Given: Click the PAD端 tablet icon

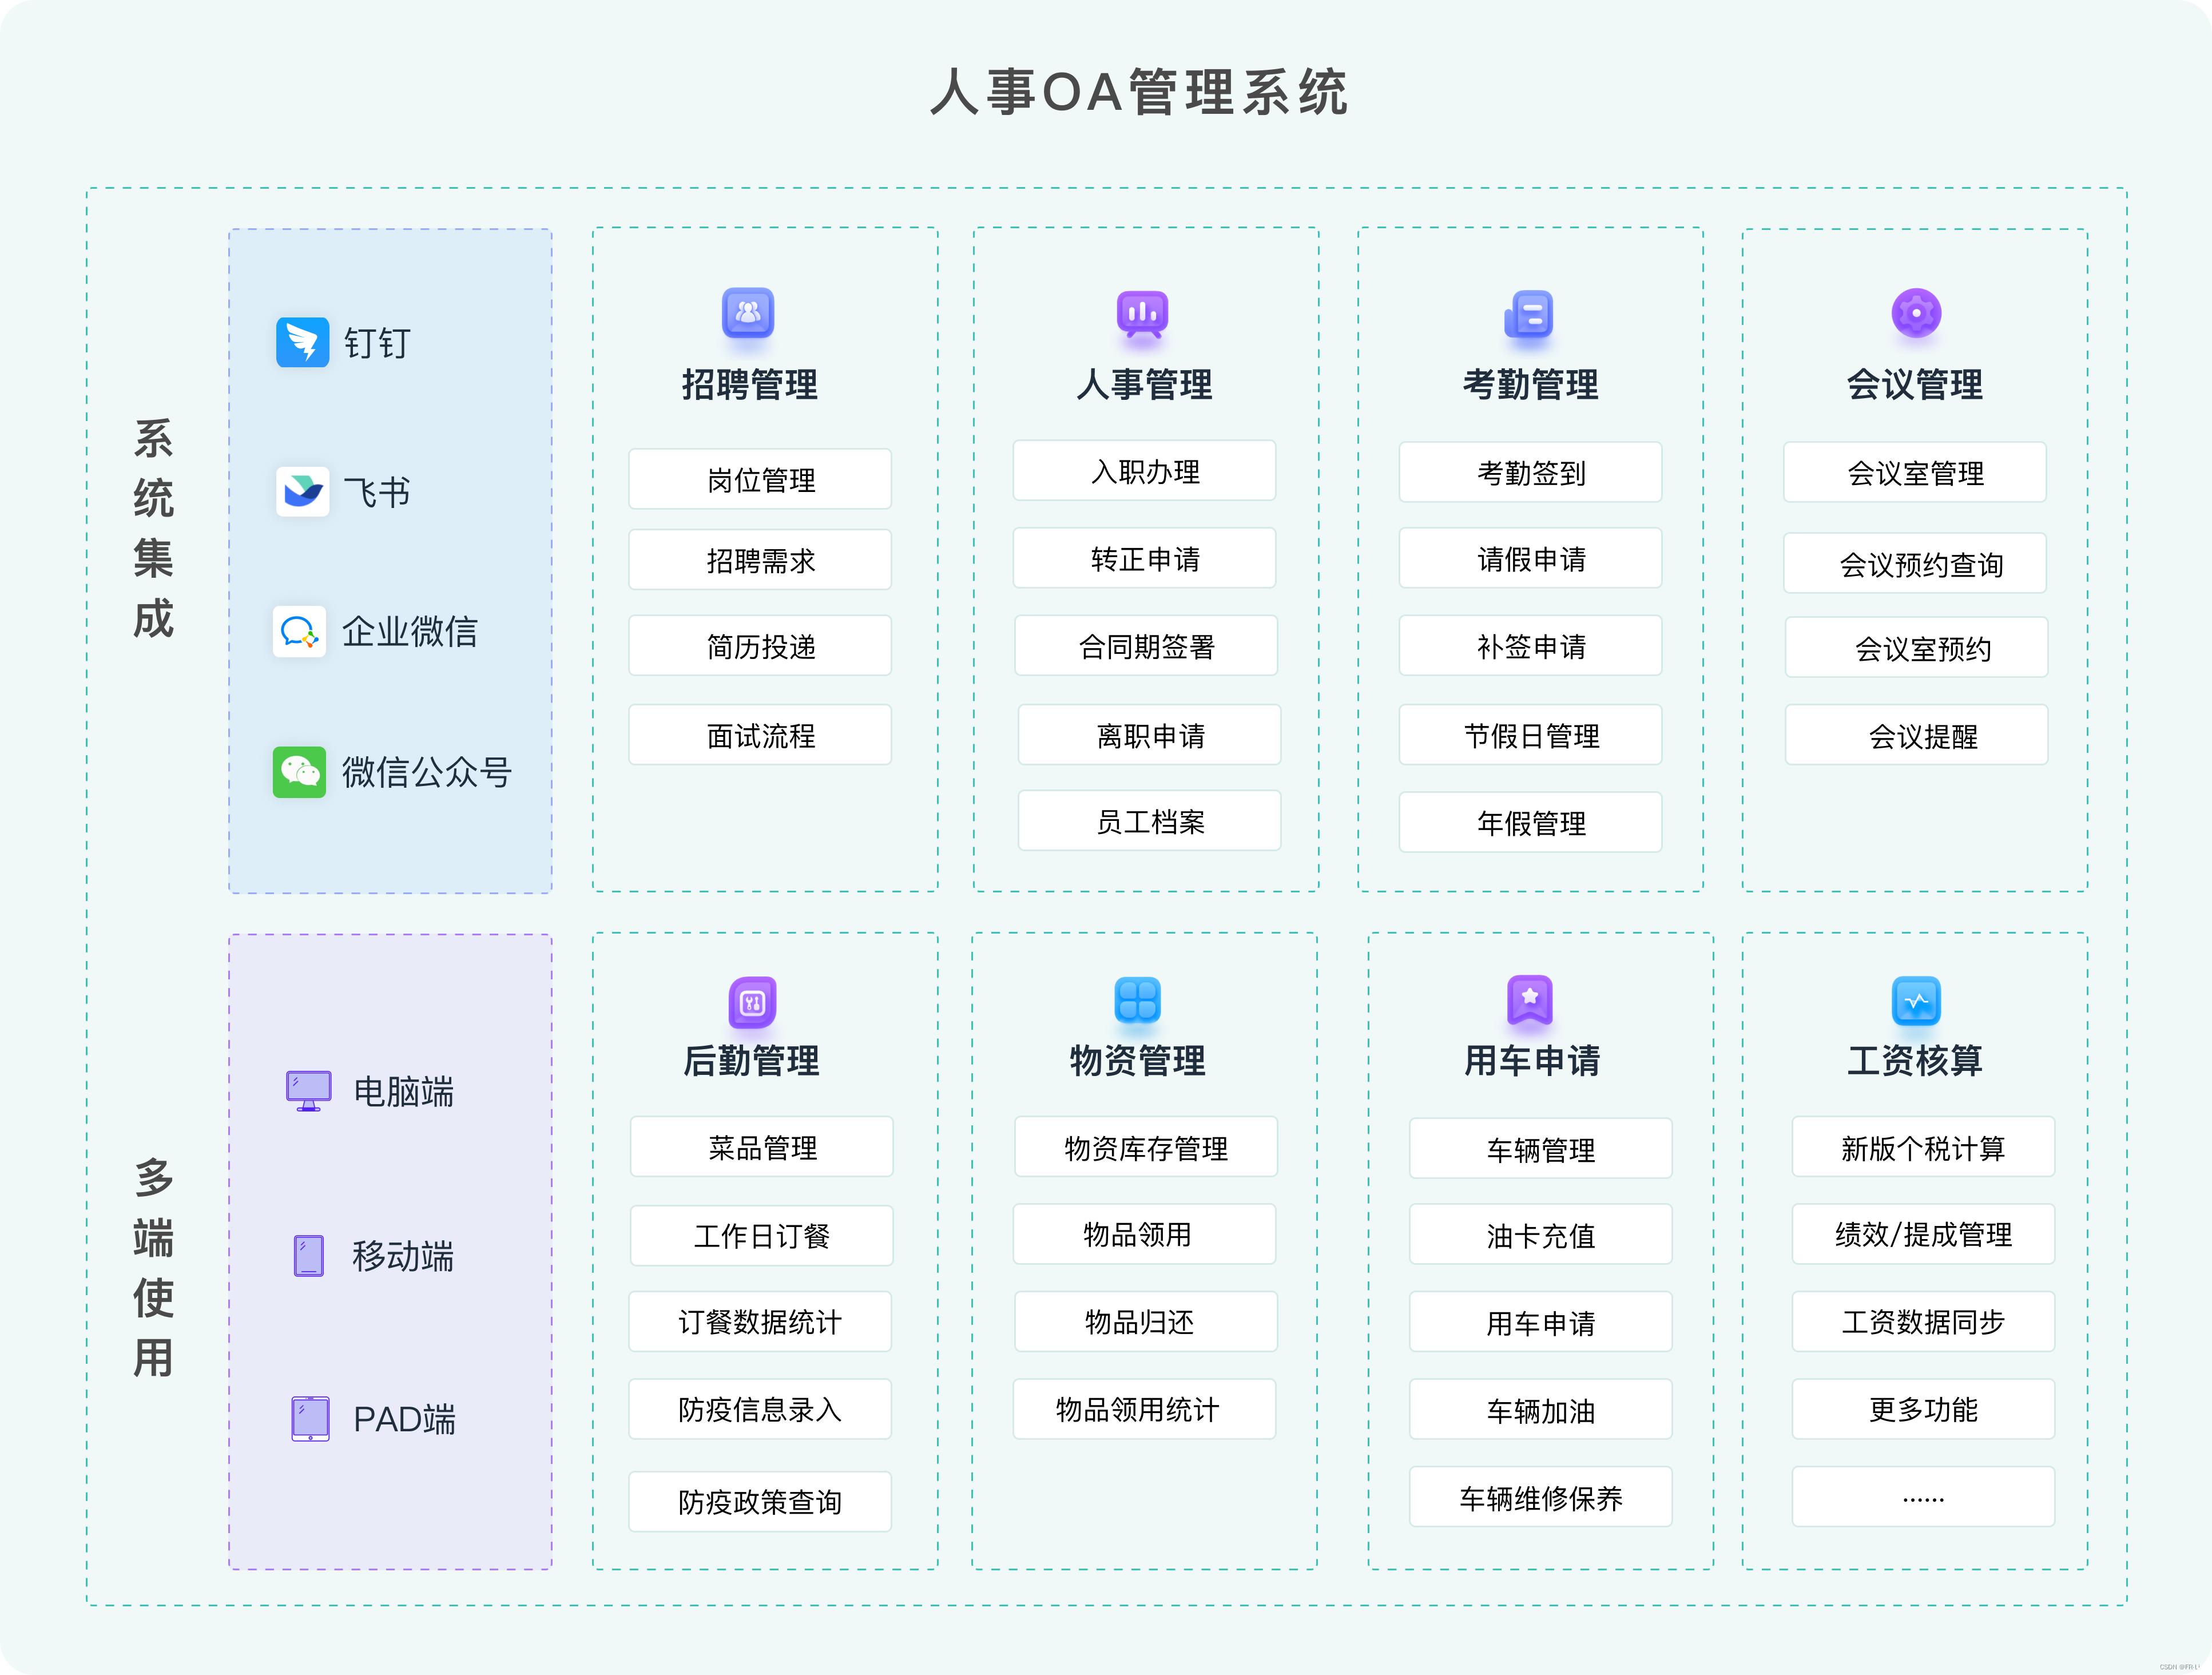Looking at the screenshot, I should (310, 1418).
